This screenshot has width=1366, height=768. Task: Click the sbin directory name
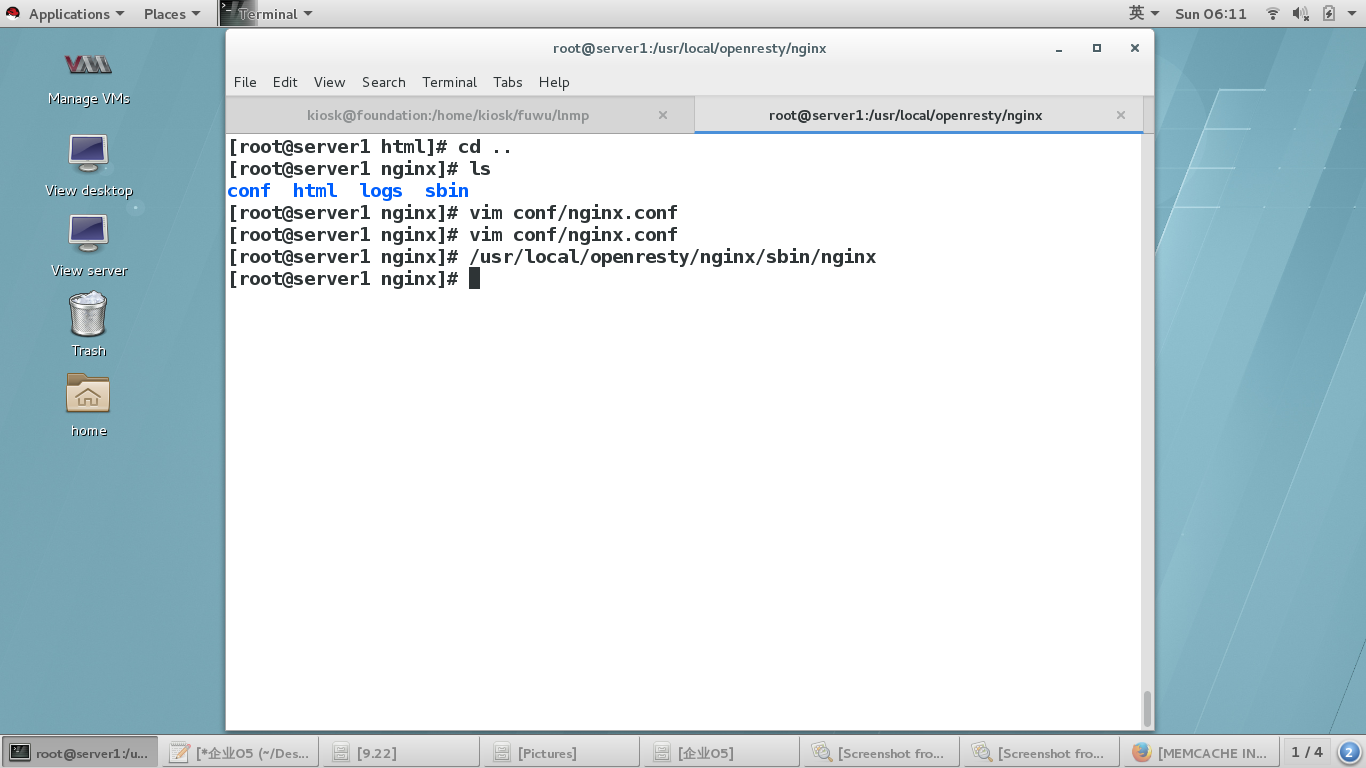click(x=447, y=190)
